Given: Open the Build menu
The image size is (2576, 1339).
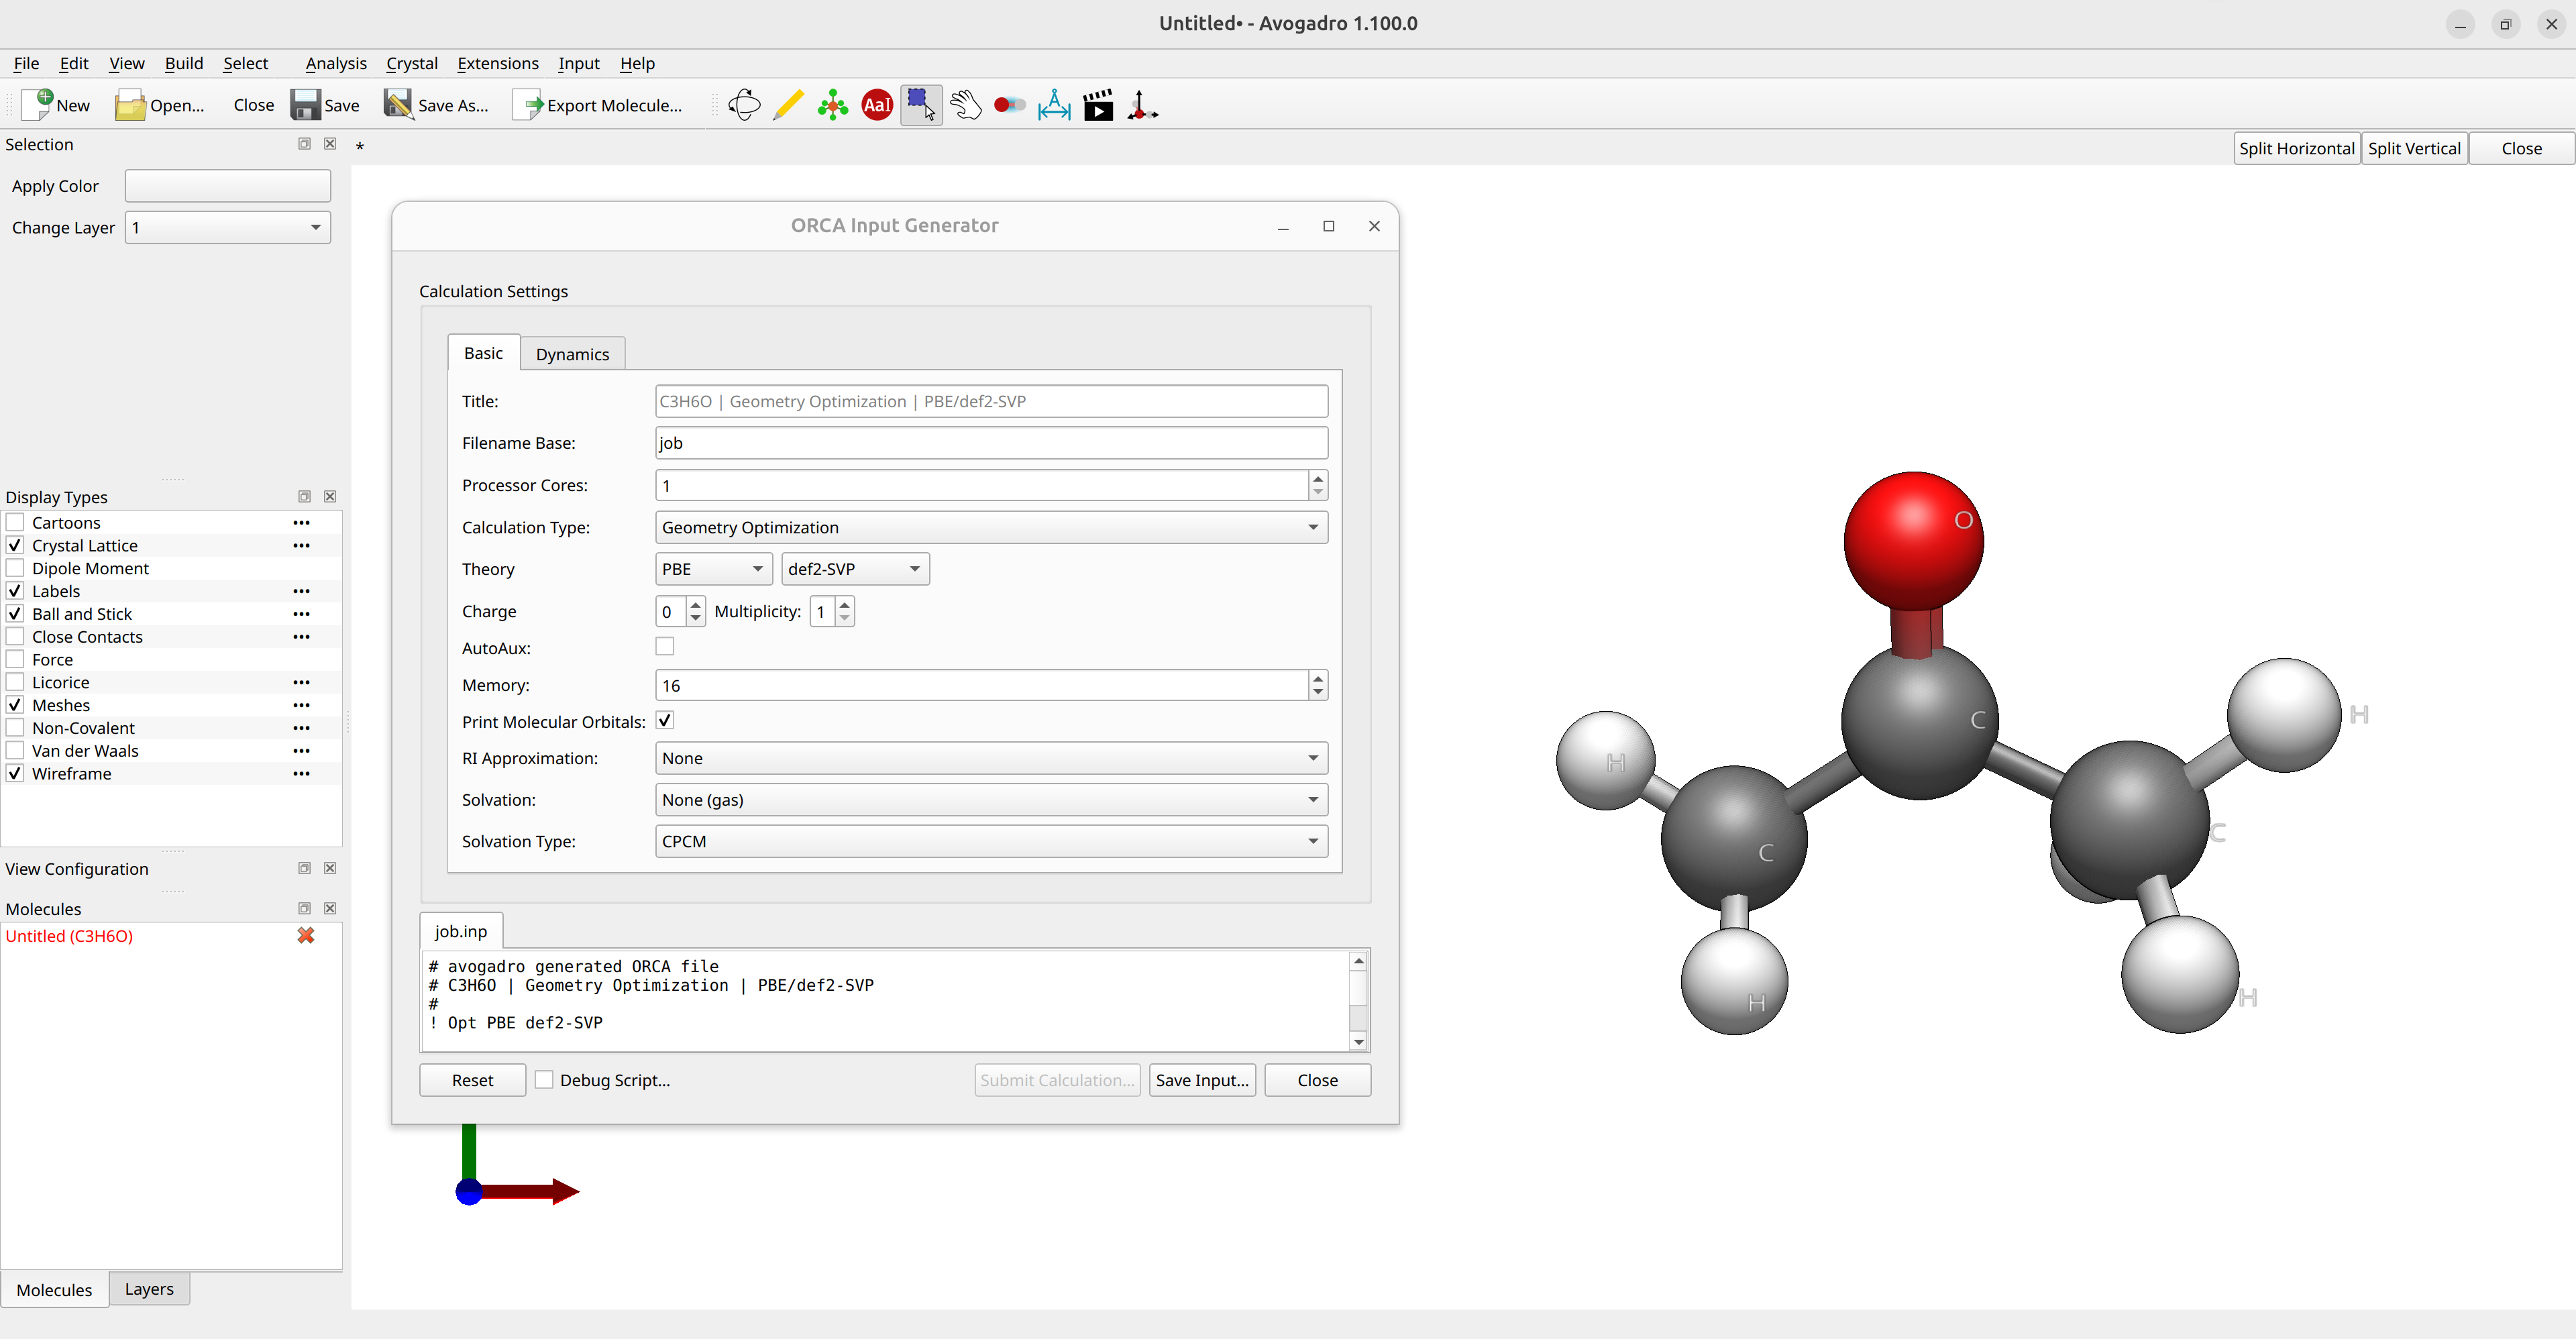Looking at the screenshot, I should pos(184,63).
